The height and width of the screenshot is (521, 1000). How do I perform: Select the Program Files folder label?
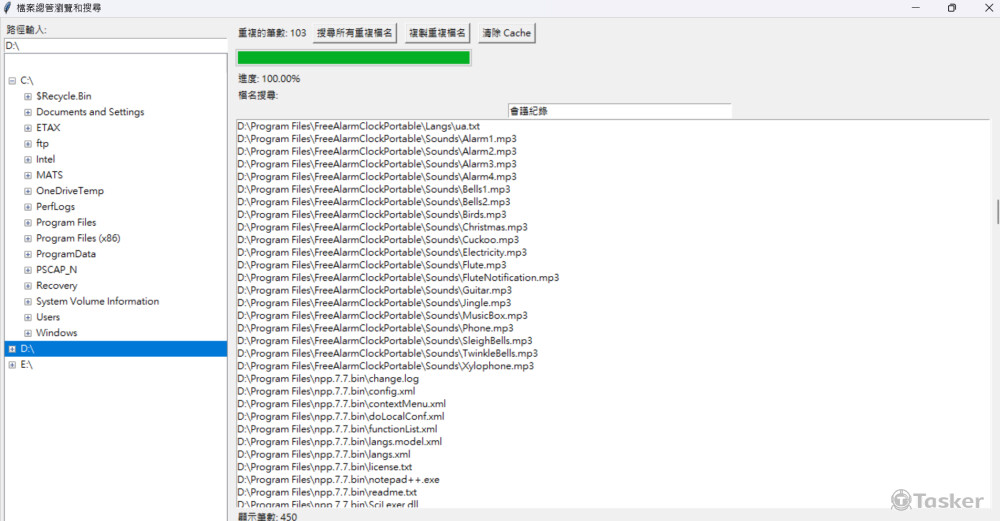click(66, 223)
